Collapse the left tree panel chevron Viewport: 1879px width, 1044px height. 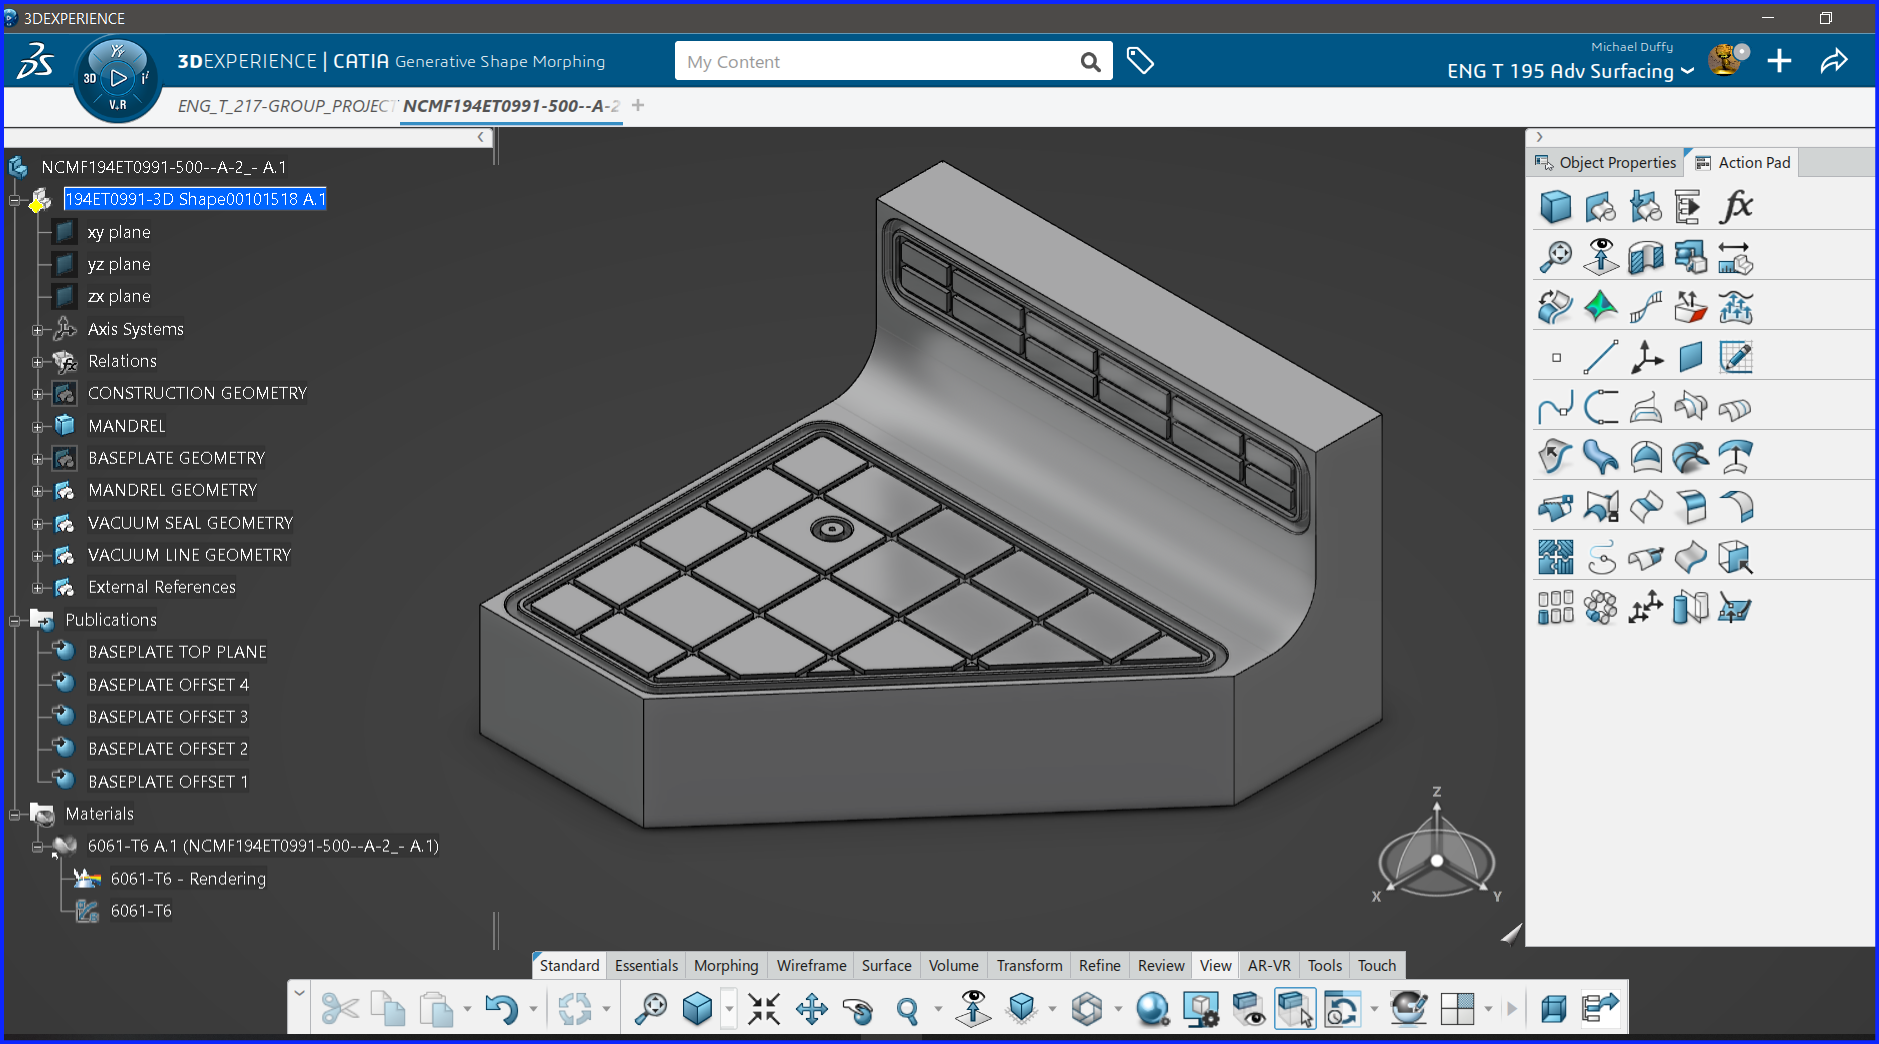coord(481,137)
